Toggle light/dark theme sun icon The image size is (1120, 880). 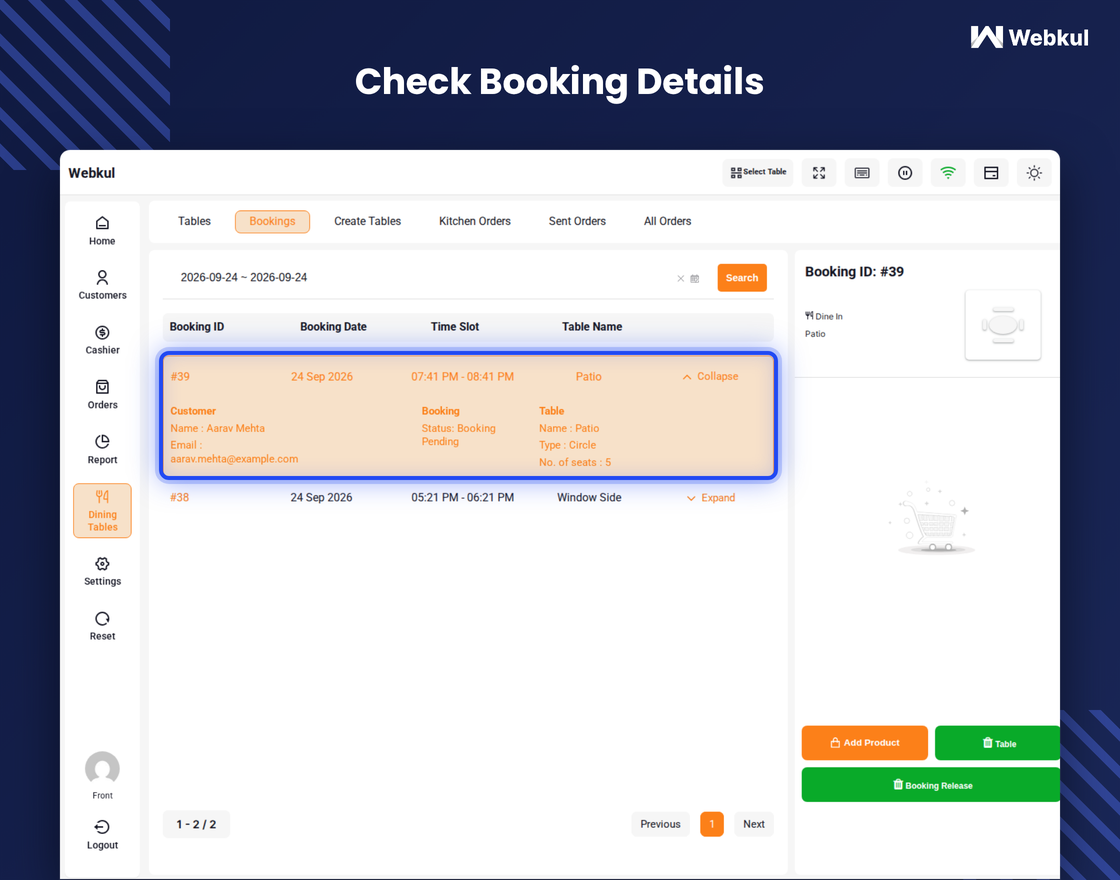coord(1034,173)
